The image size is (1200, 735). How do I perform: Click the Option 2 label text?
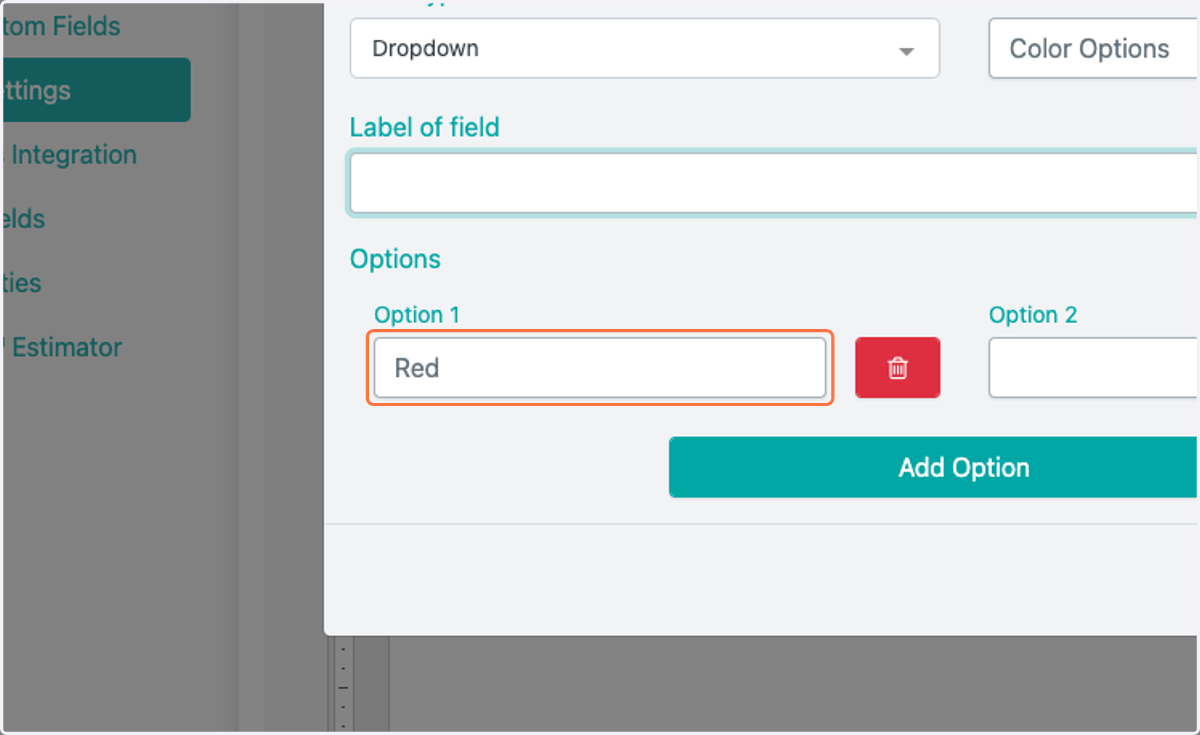1033,315
